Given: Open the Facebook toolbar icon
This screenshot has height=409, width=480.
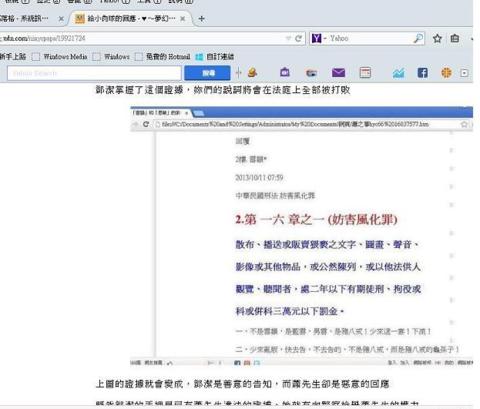Looking at the screenshot, I should pyautogui.click(x=422, y=73).
